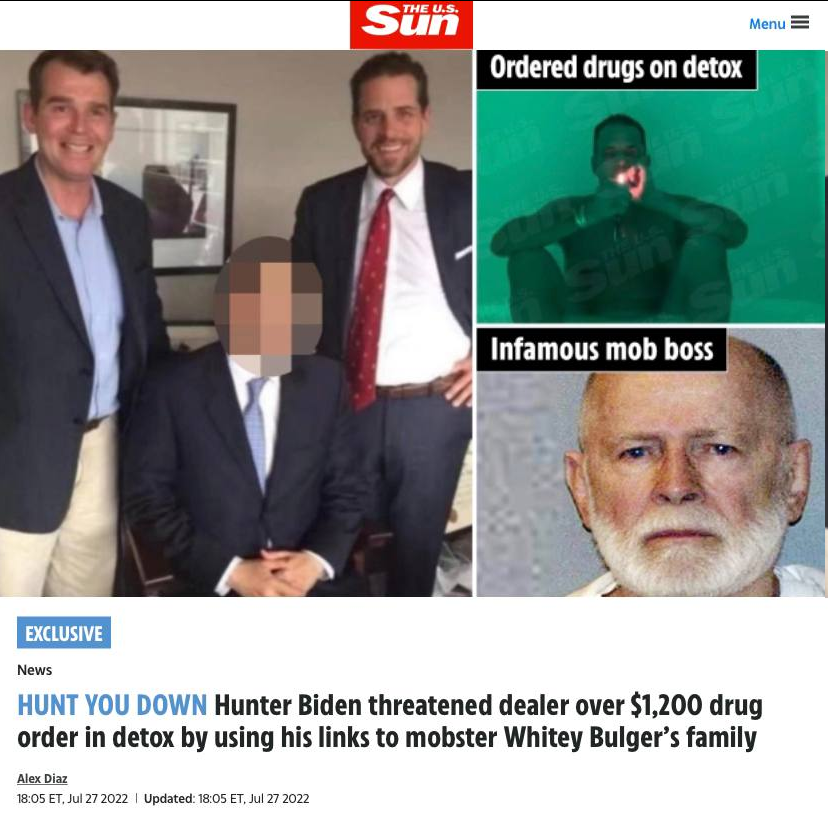Click the framed picture on wall
This screenshot has width=828, height=813.
tap(172, 185)
